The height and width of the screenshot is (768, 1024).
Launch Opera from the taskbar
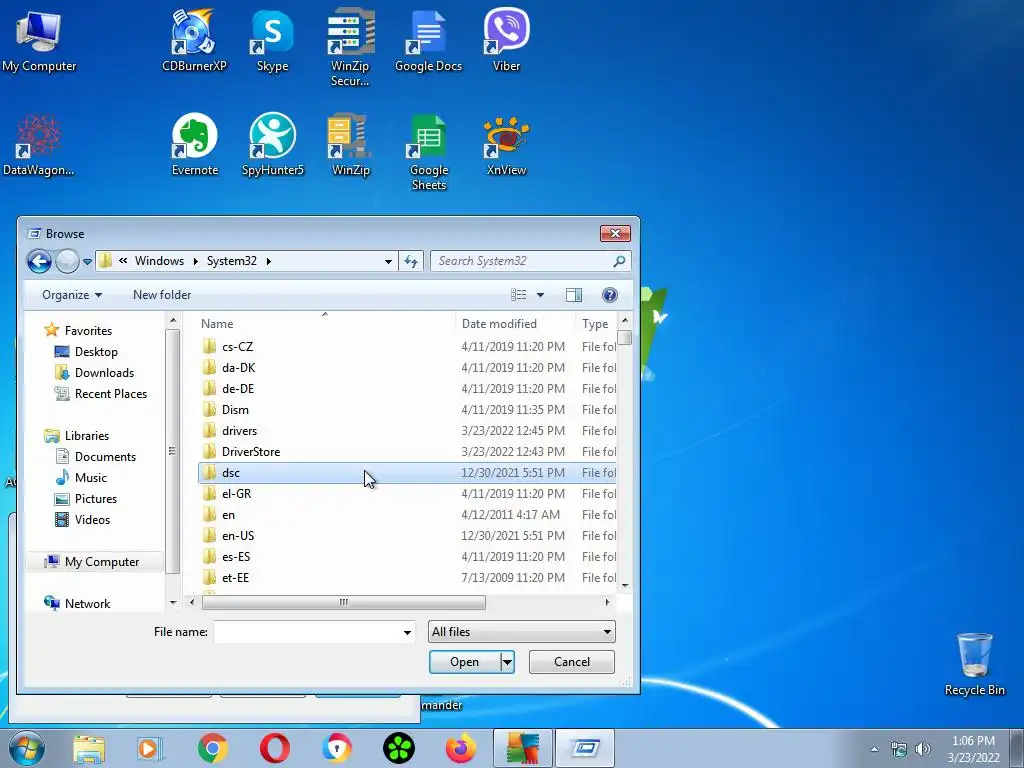275,748
